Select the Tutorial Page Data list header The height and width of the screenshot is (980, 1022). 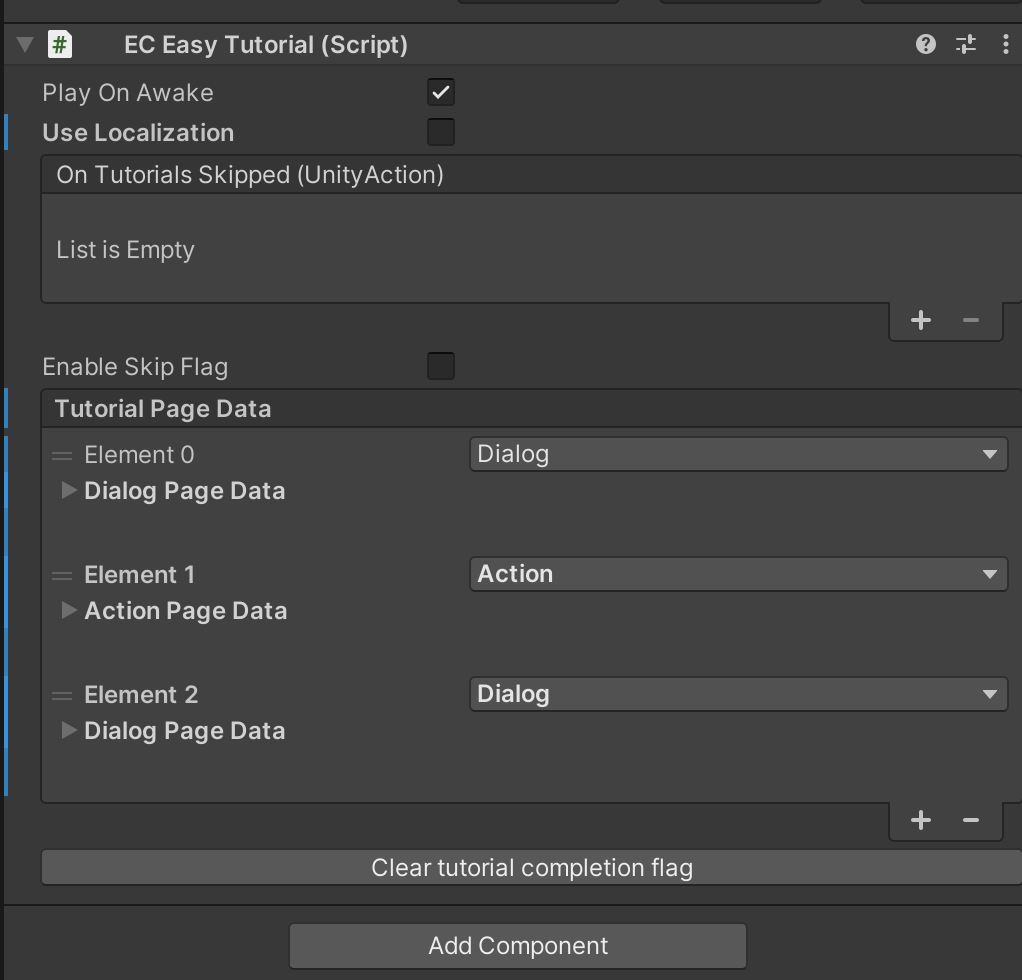point(531,409)
